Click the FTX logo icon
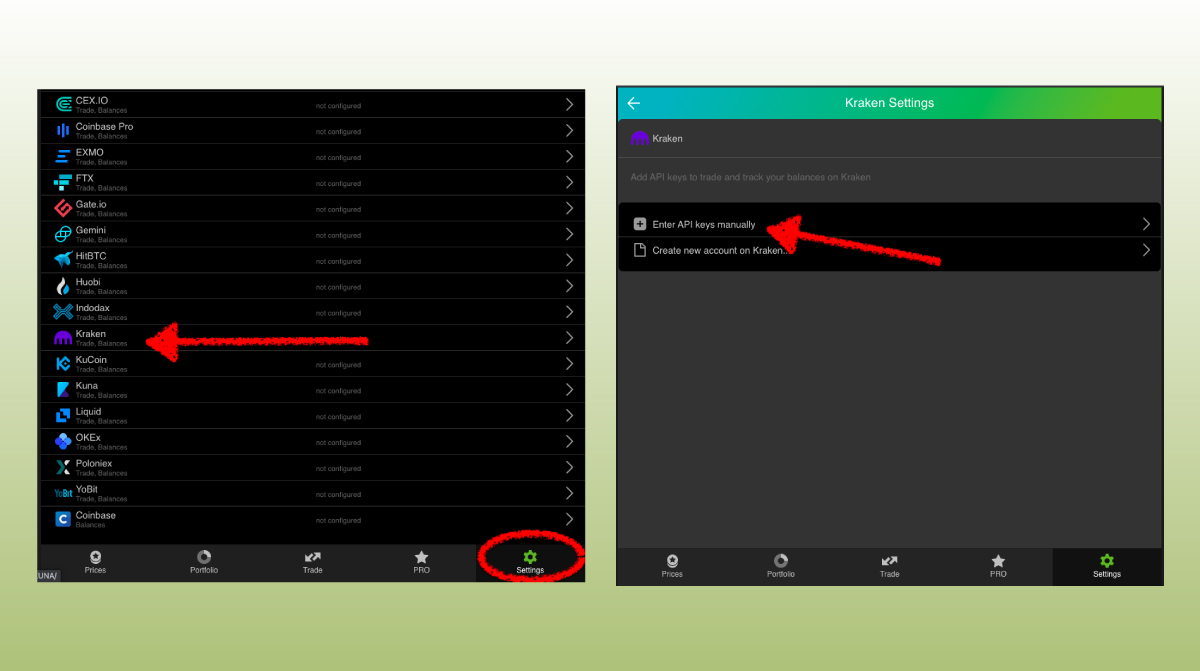1200x671 pixels. [x=62, y=183]
